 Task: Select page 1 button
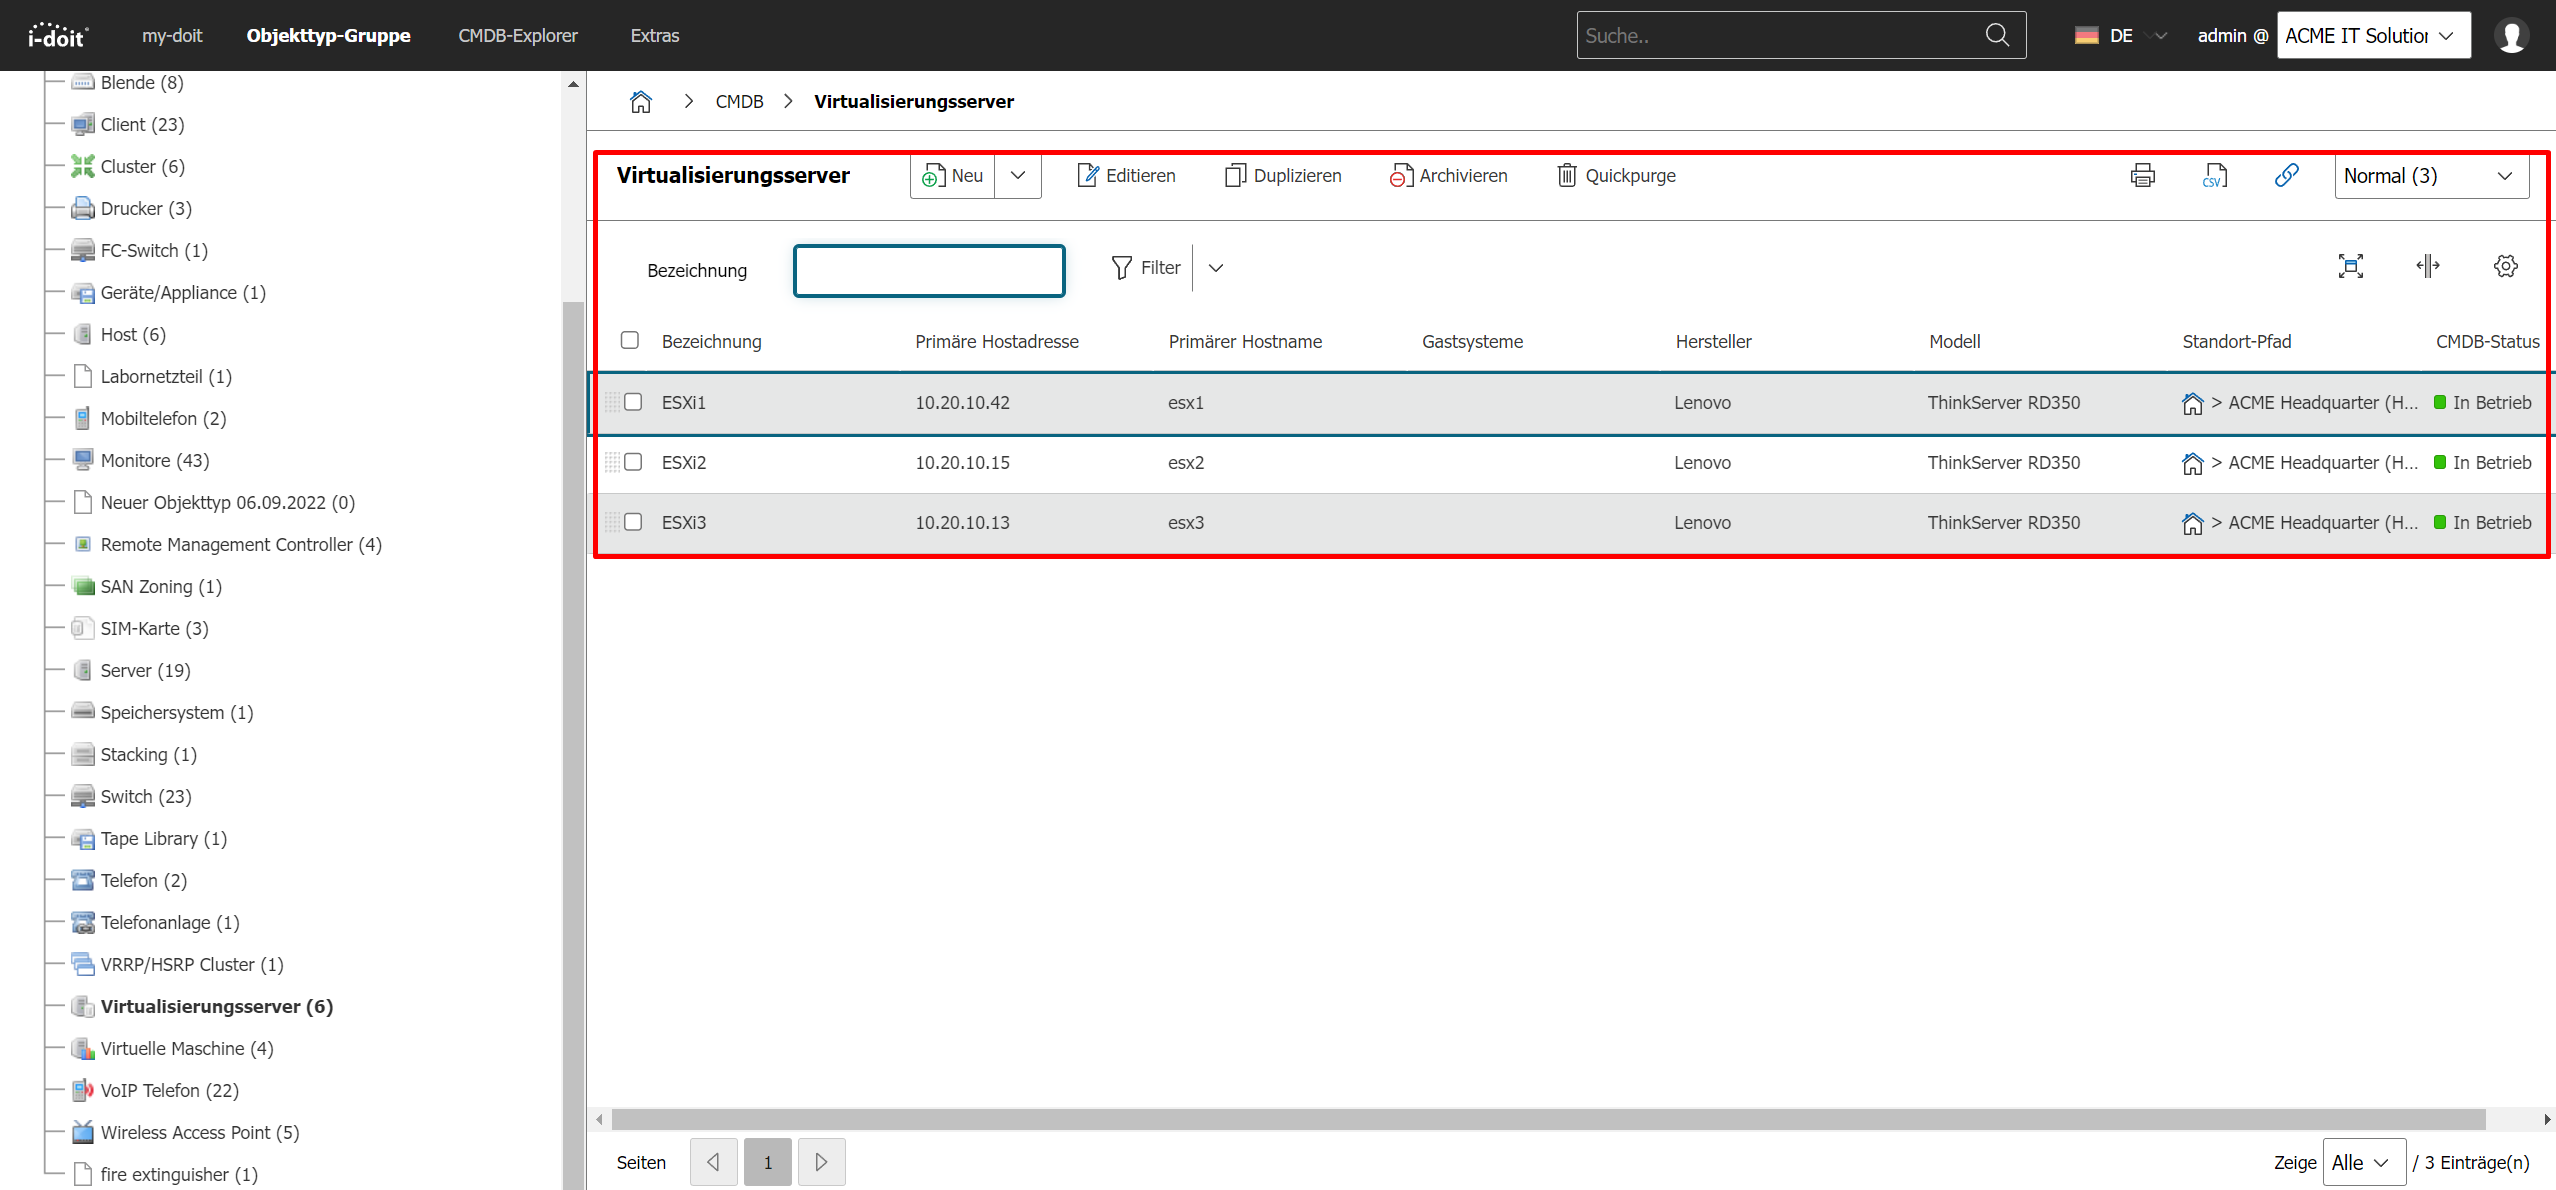coord(768,1162)
